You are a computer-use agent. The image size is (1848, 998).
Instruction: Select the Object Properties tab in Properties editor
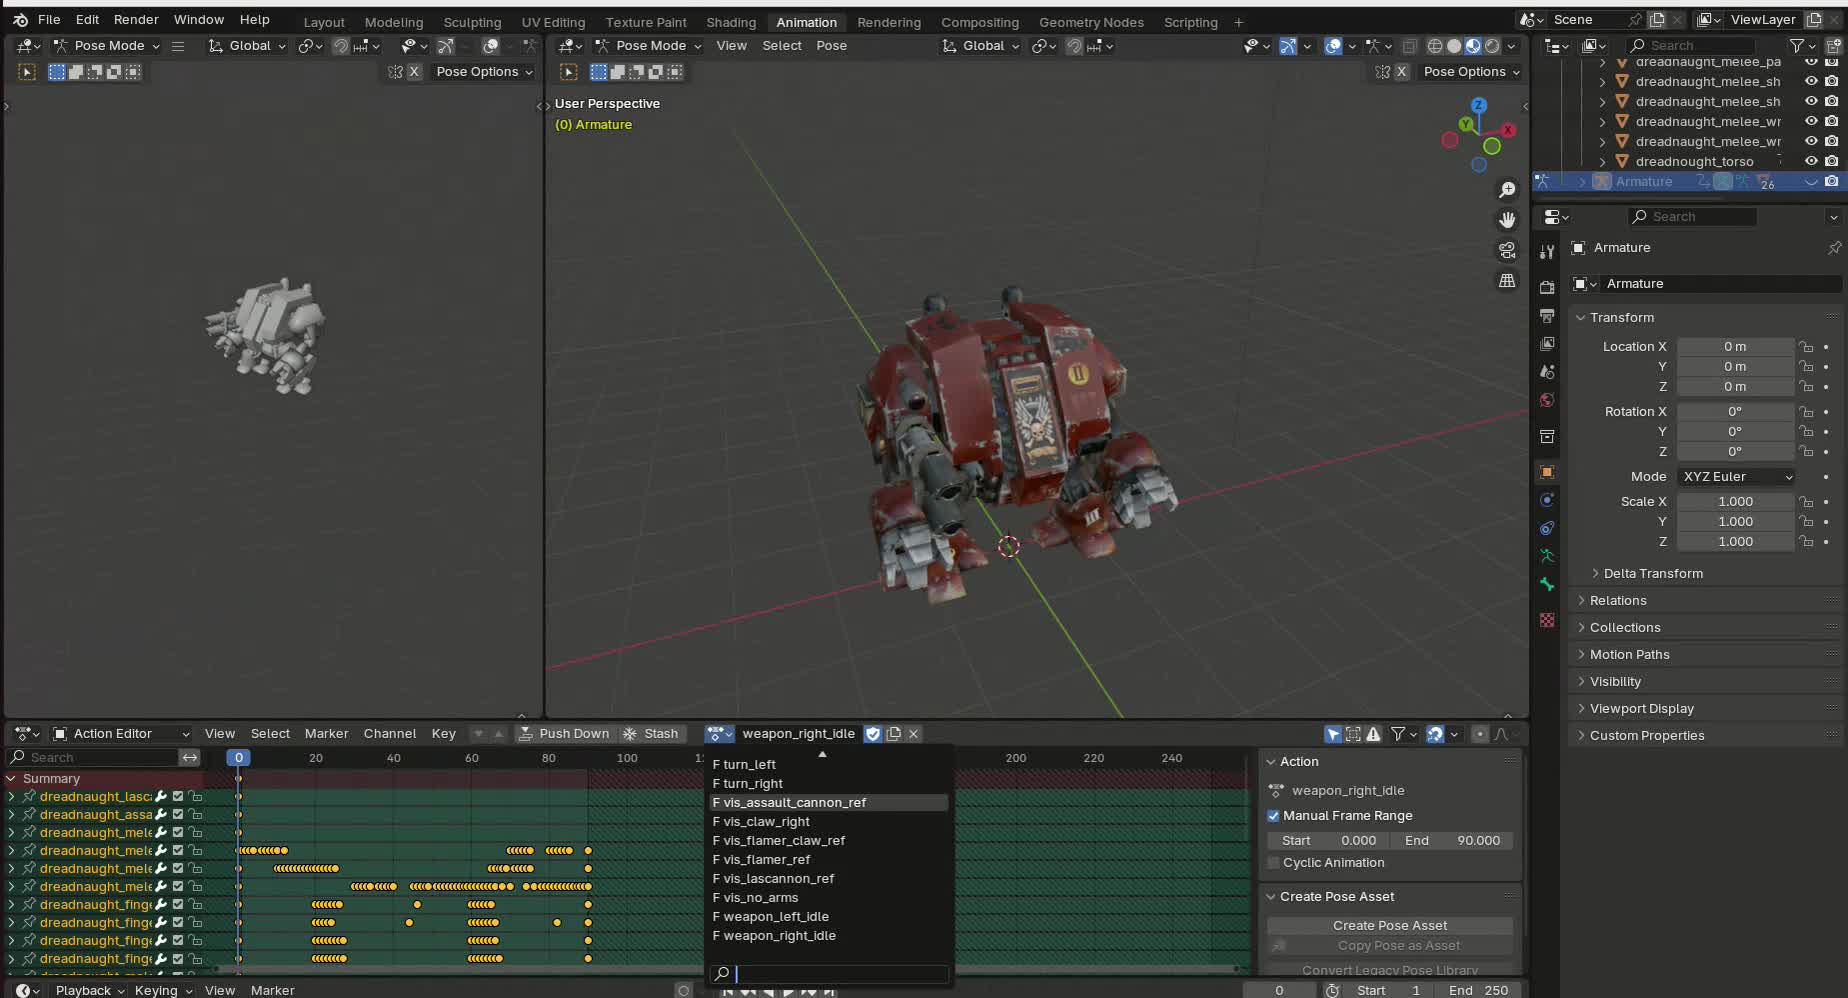[x=1546, y=472]
